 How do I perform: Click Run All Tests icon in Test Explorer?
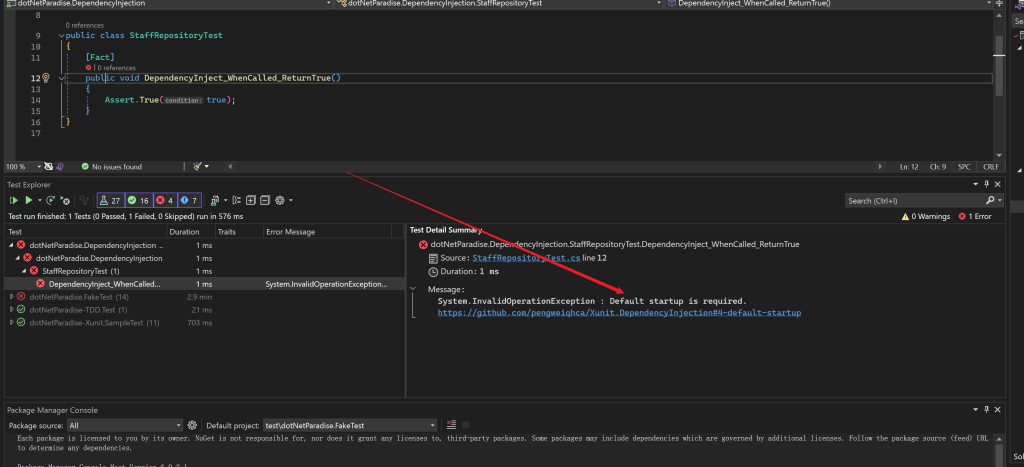click(x=14, y=200)
